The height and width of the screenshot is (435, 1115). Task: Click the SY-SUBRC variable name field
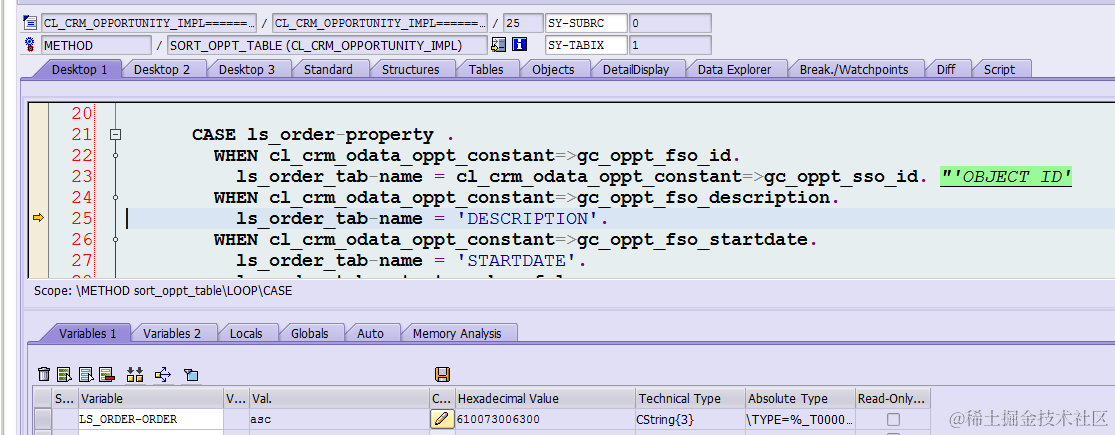pyautogui.click(x=586, y=23)
